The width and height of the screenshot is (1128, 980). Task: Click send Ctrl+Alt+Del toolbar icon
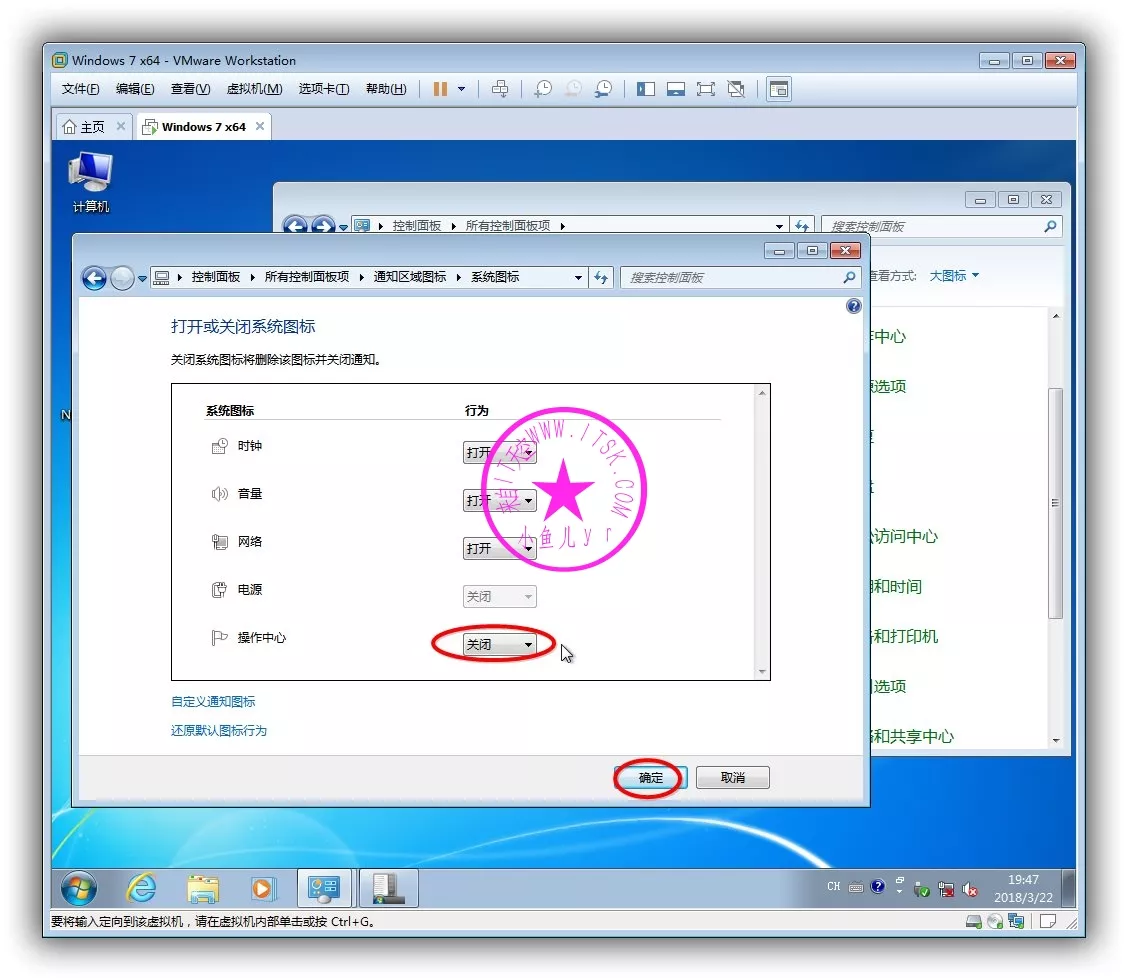(x=500, y=89)
